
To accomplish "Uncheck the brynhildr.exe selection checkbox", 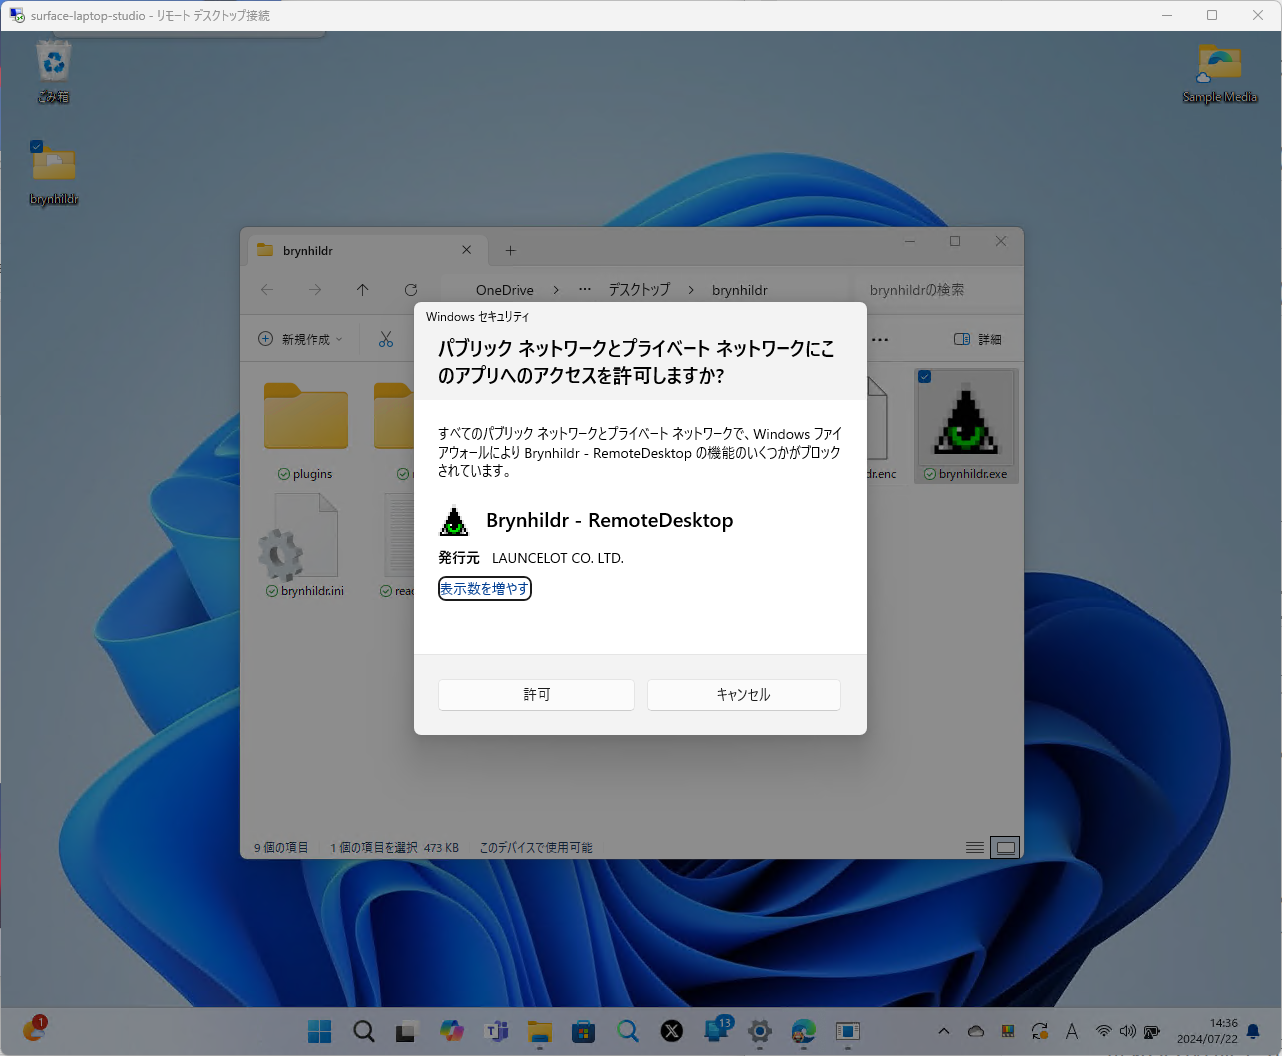I will 924,376.
